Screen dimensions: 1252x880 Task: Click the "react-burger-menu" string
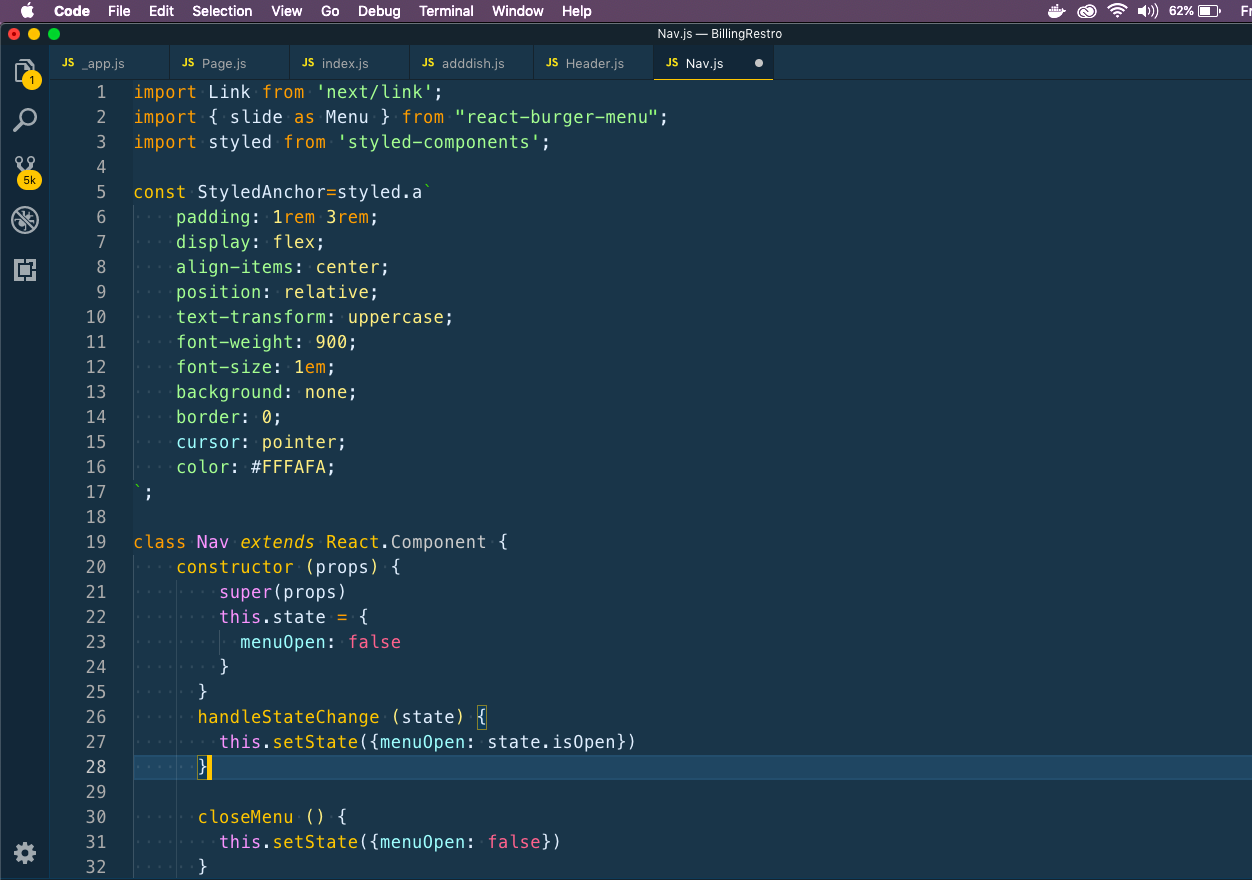click(x=556, y=117)
